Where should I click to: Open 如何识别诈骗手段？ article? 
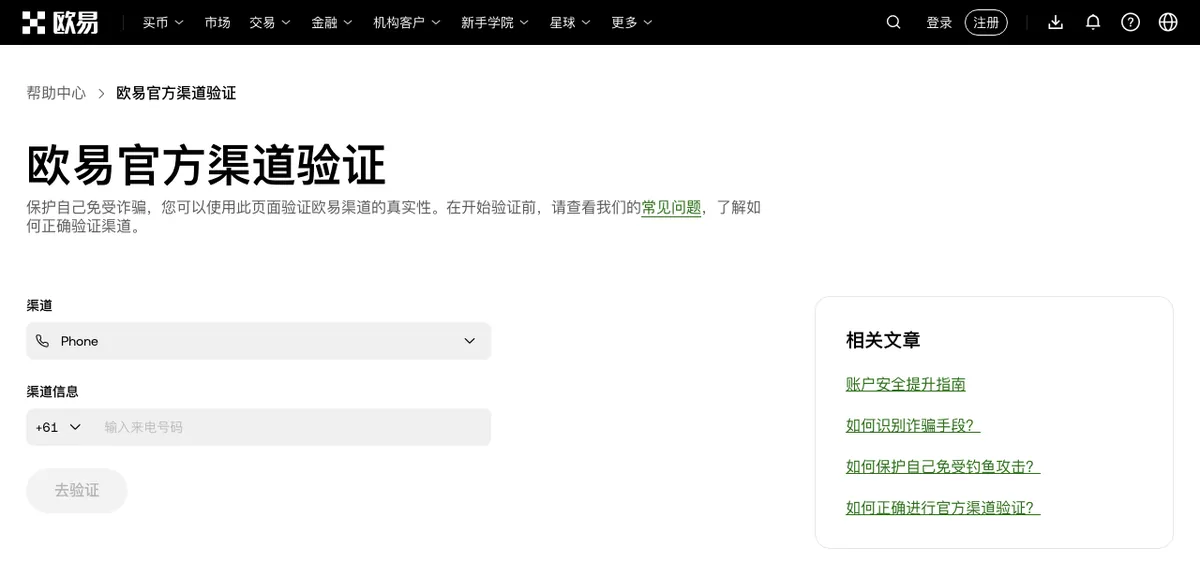tap(913, 425)
